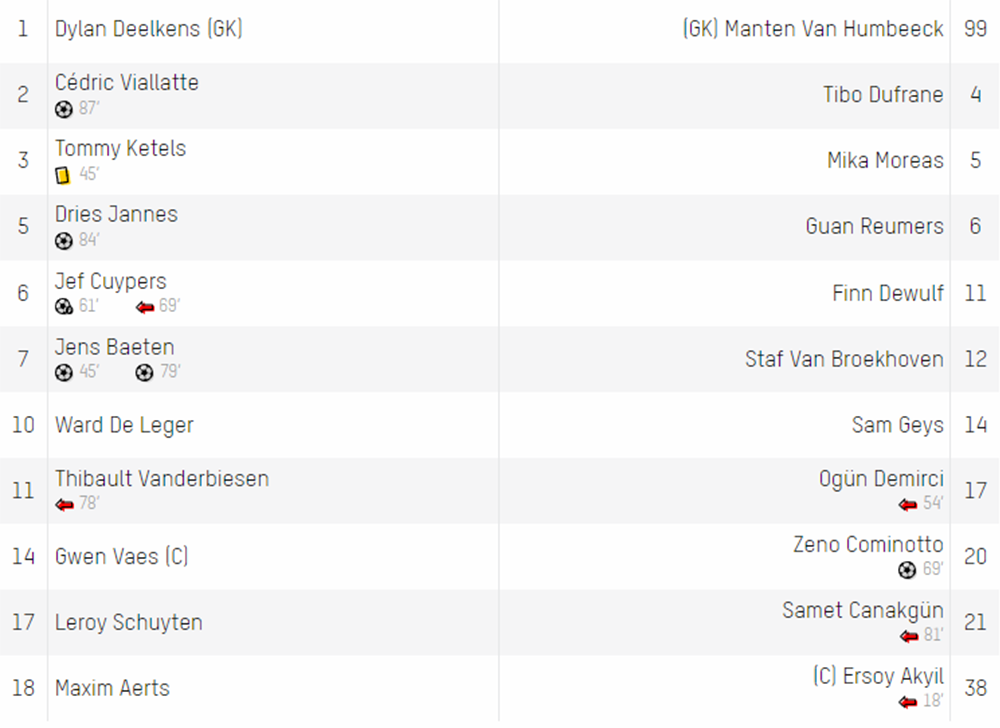Click Samet Canakgün's 81' substitution arrow

coord(909,636)
